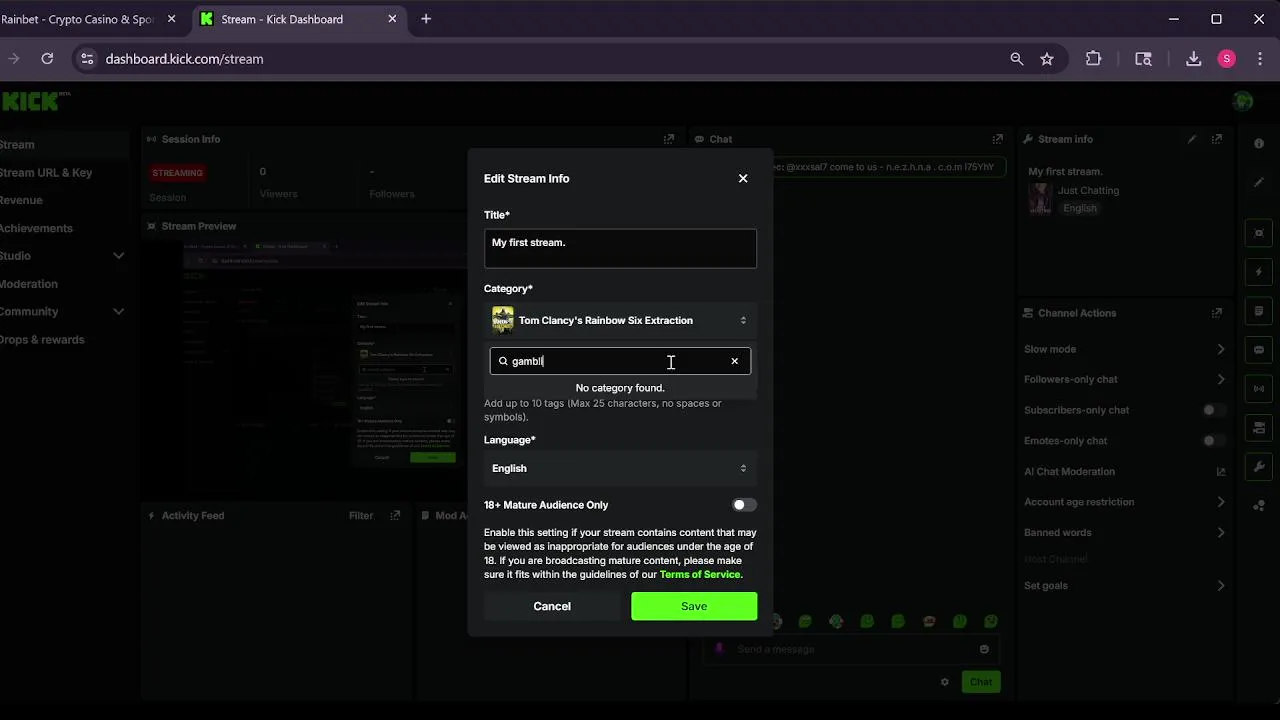Reload the page
This screenshot has width=1280, height=720.
coord(47,59)
